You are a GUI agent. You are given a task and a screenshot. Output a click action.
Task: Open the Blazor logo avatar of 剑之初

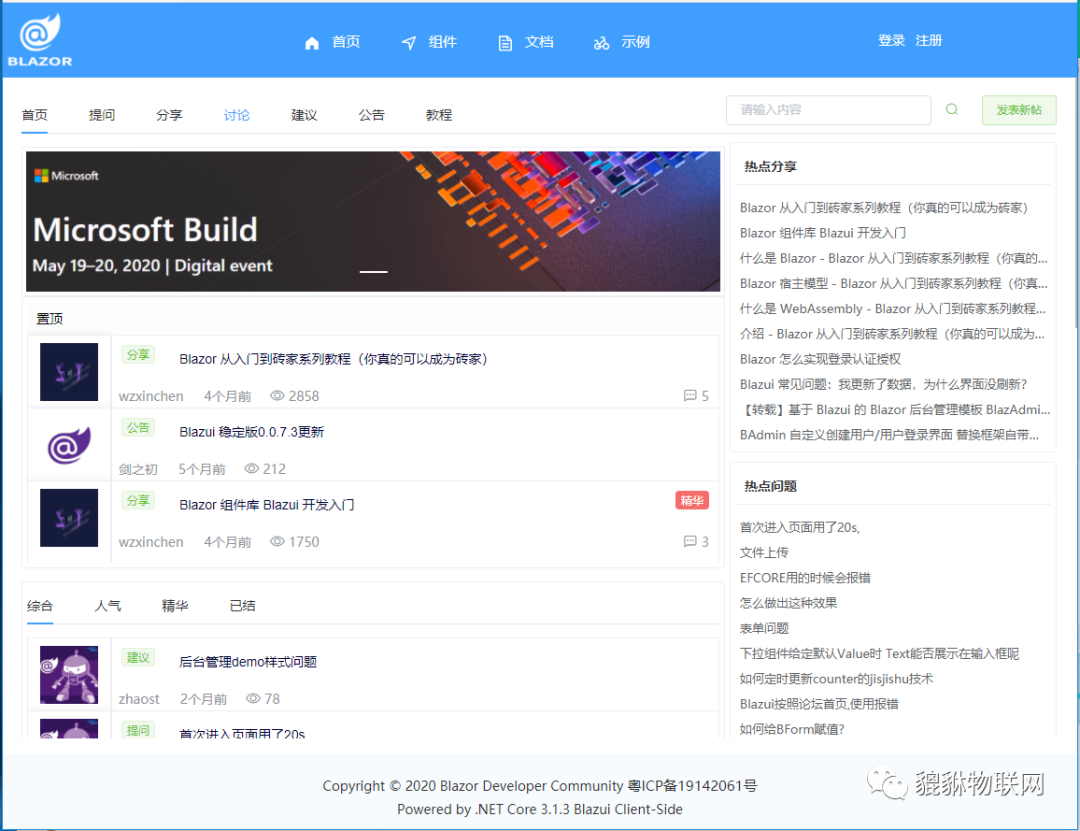pos(69,445)
